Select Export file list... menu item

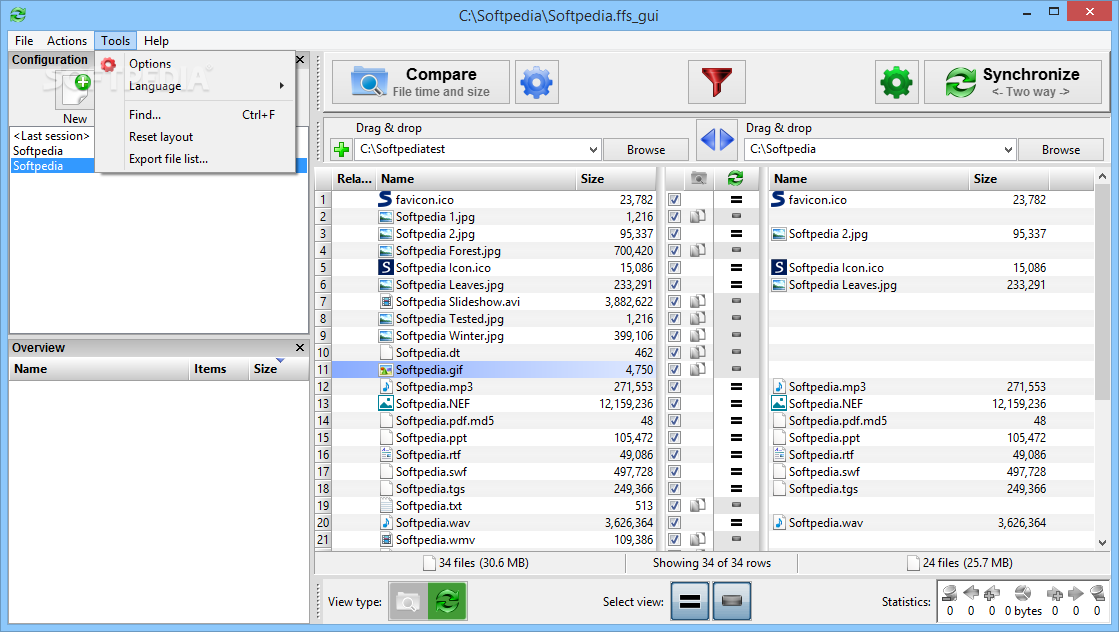pos(196,159)
